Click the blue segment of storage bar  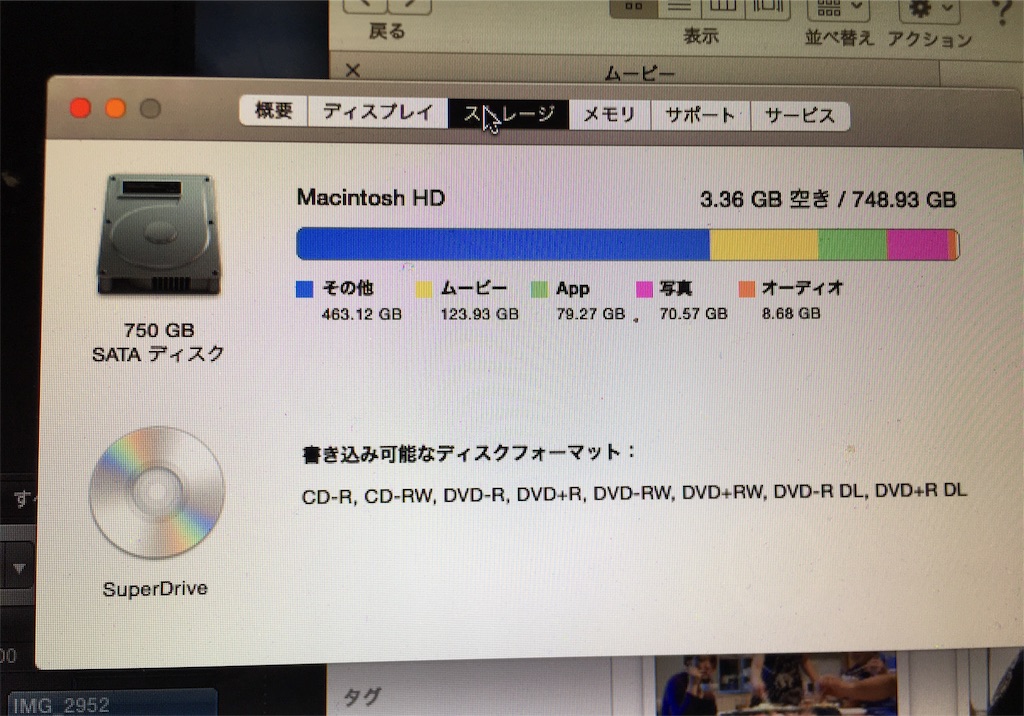pyautogui.click(x=503, y=244)
